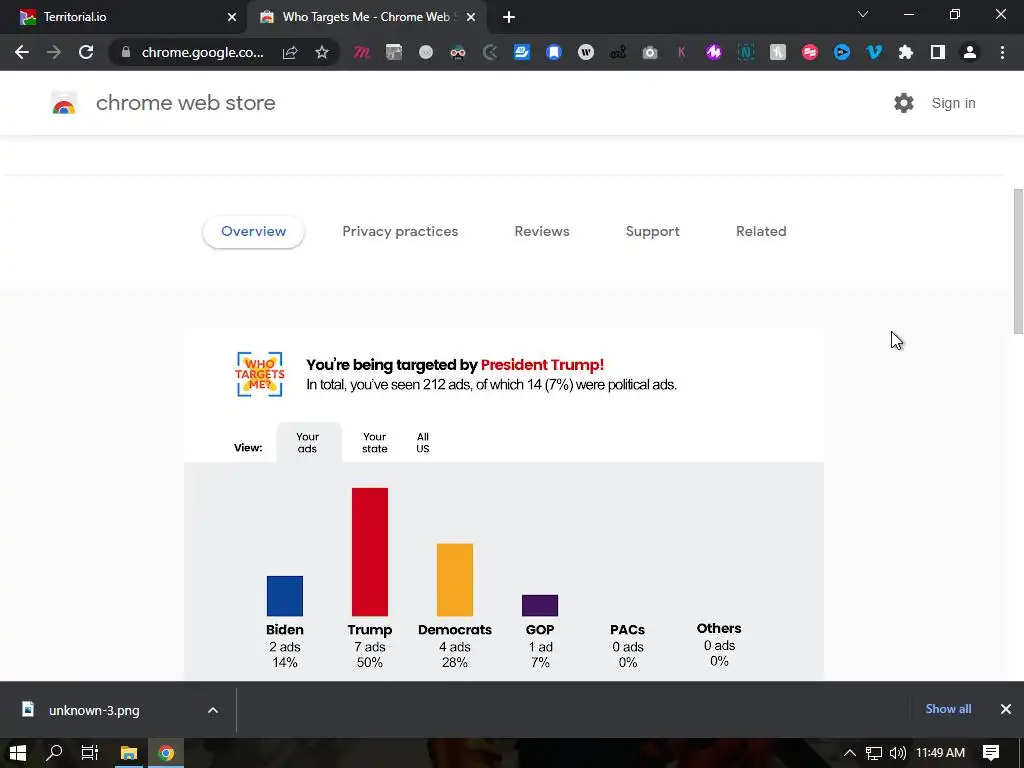Open the Support tab
1024x768 pixels.
click(x=652, y=231)
